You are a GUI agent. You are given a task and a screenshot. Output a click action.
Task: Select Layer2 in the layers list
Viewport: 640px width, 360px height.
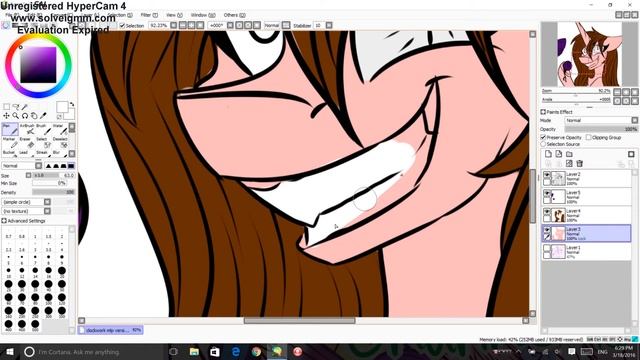point(586,178)
